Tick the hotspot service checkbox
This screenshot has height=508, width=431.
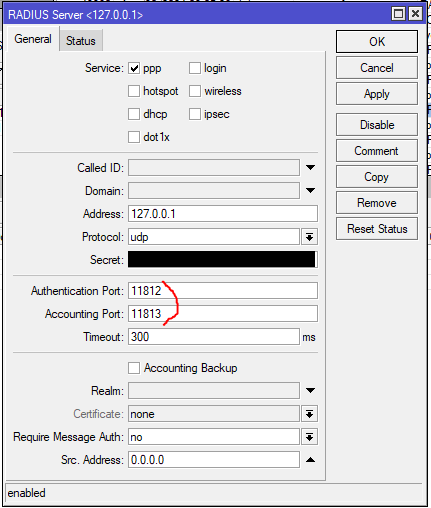[x=134, y=91]
